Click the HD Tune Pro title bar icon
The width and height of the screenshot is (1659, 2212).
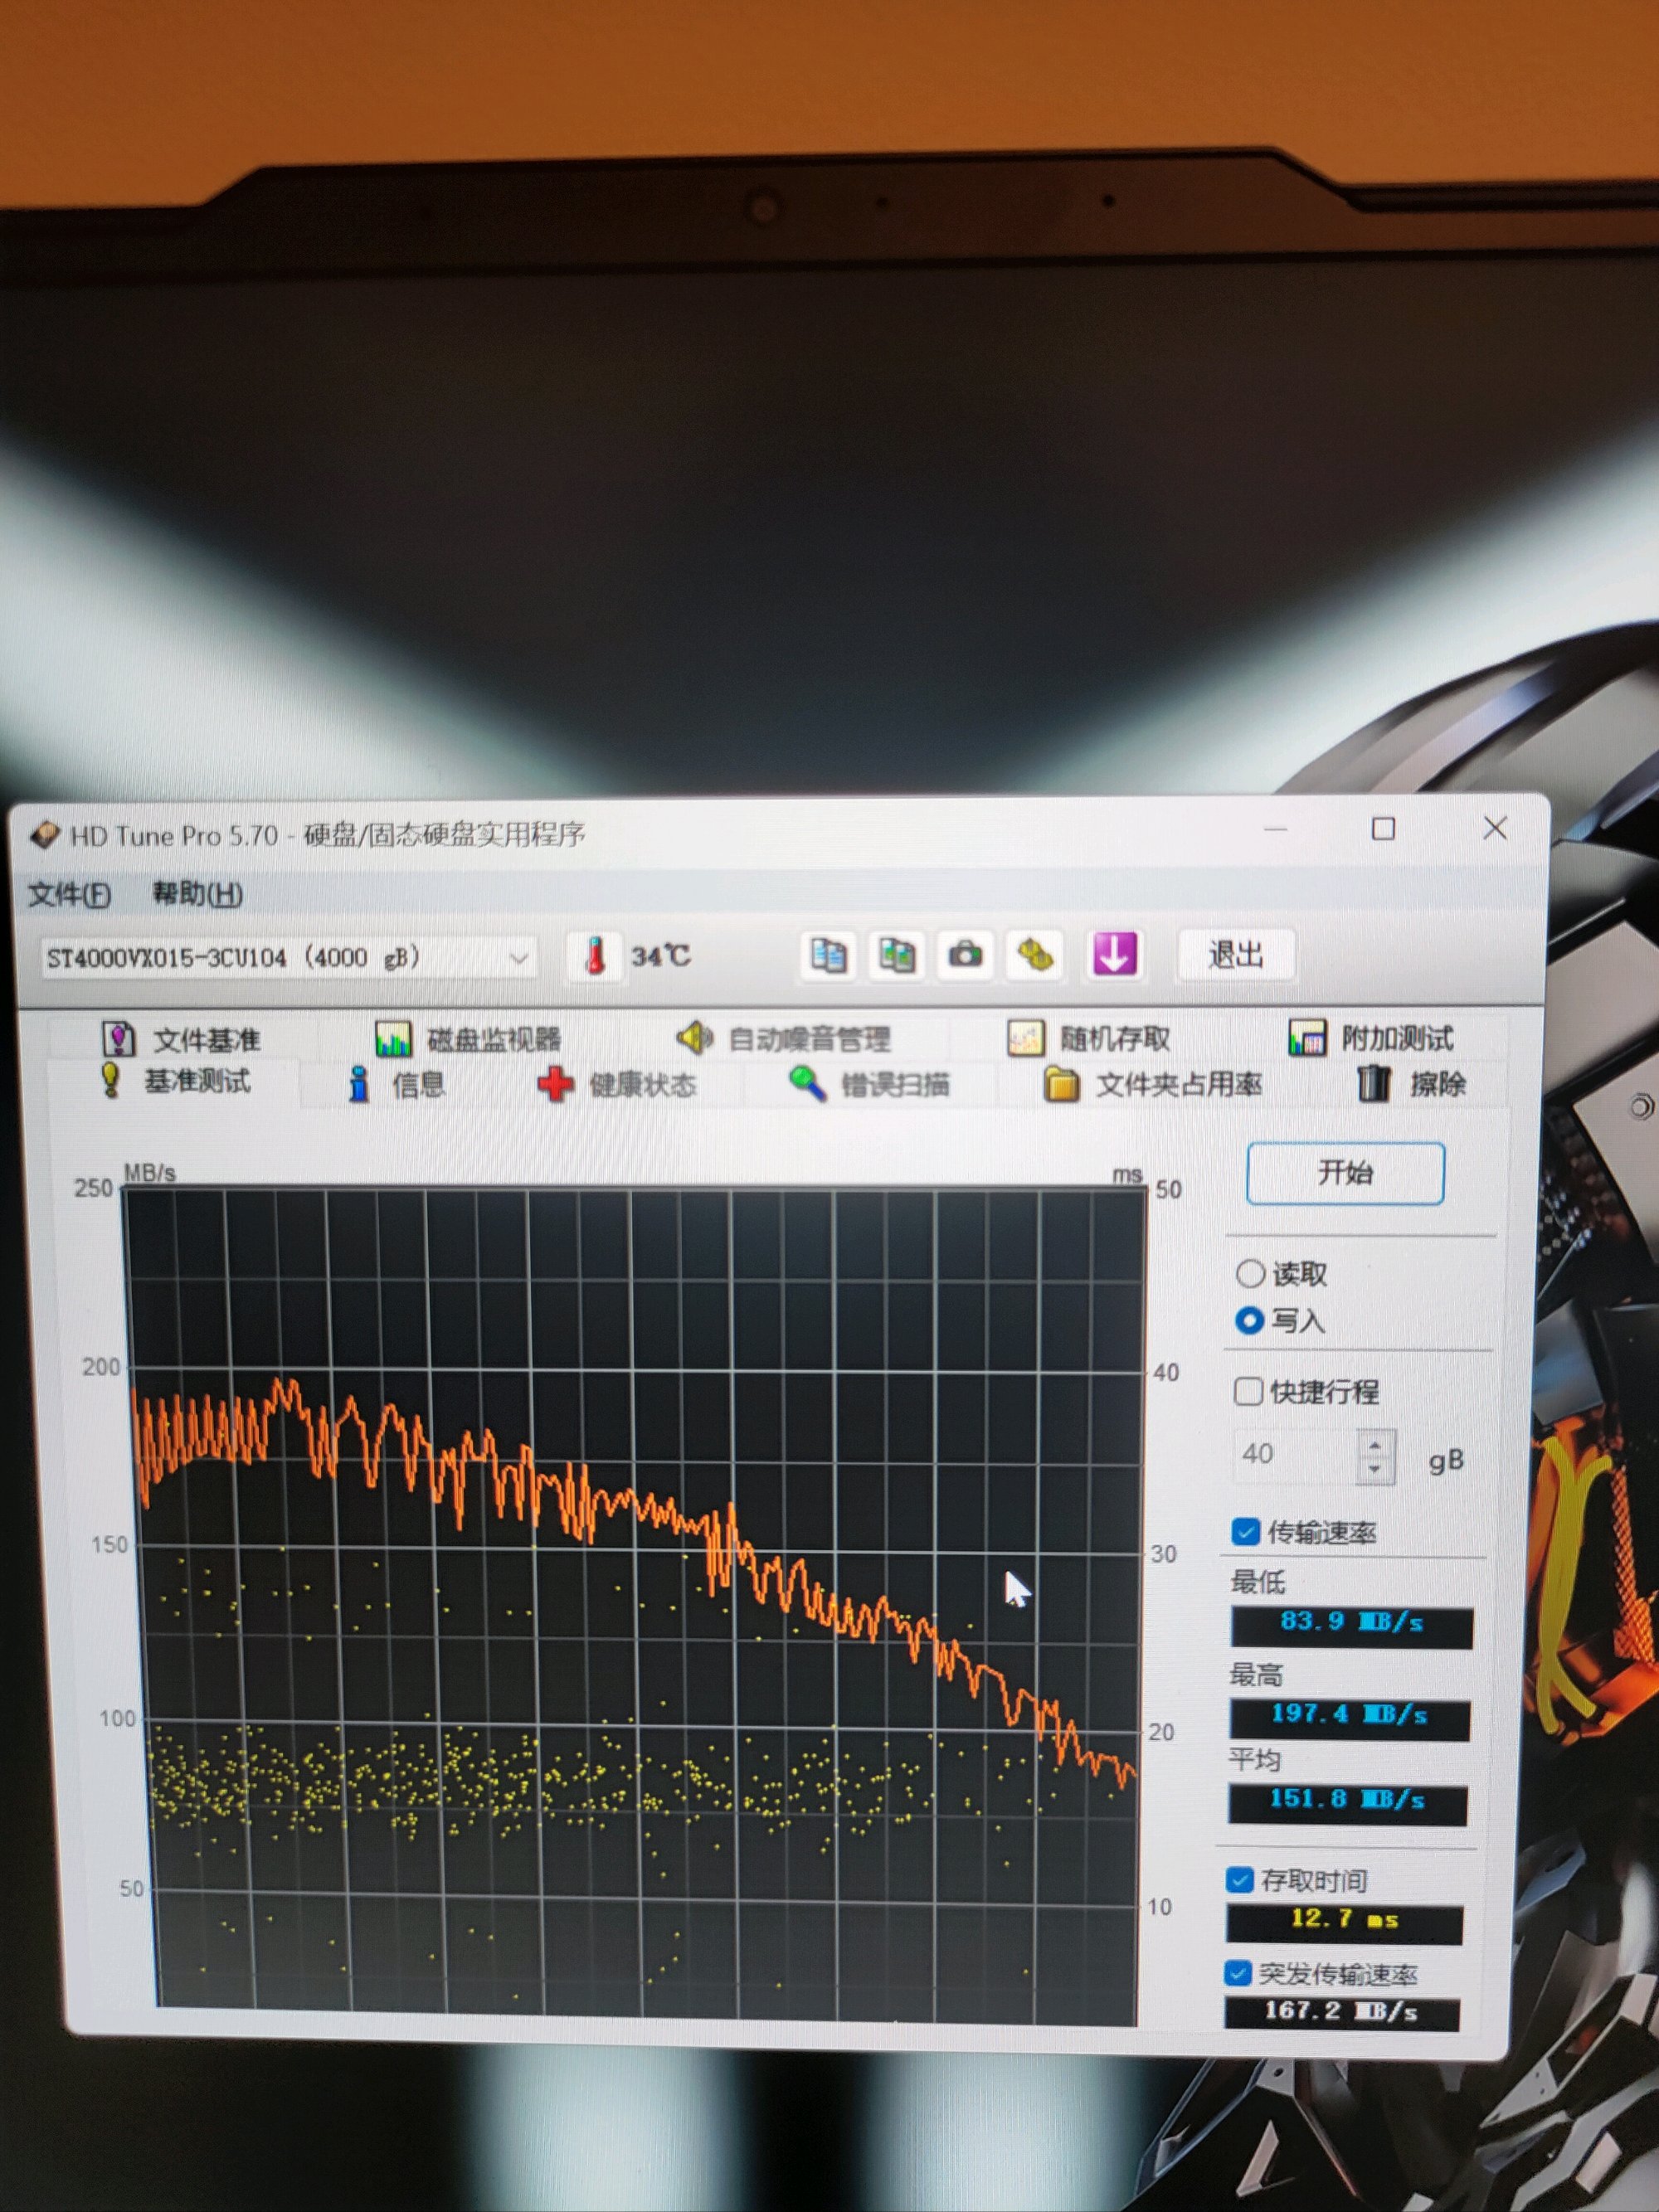click(44, 835)
